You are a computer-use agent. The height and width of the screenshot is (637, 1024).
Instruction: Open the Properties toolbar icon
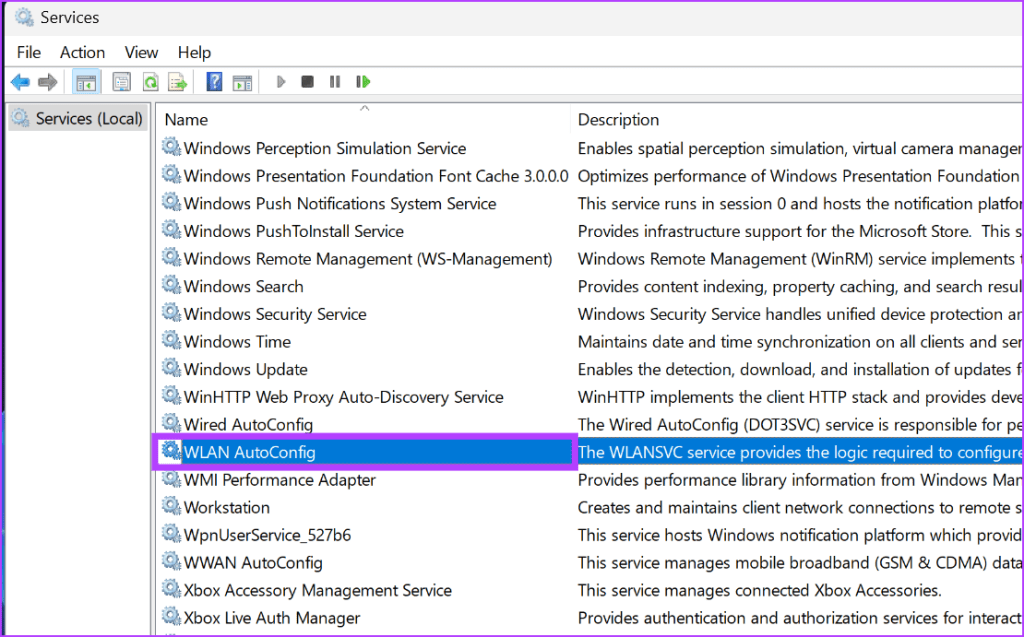(121, 82)
